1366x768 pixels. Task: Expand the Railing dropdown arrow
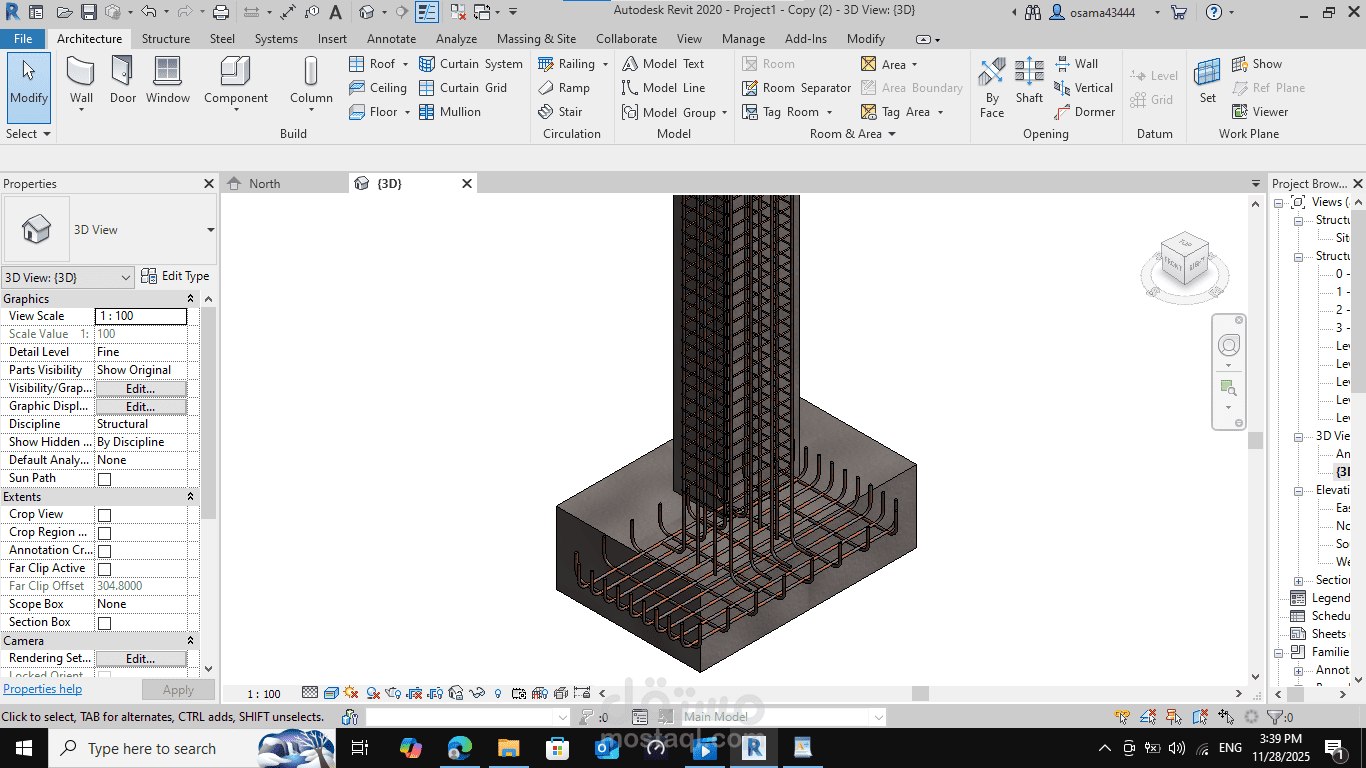click(x=605, y=64)
